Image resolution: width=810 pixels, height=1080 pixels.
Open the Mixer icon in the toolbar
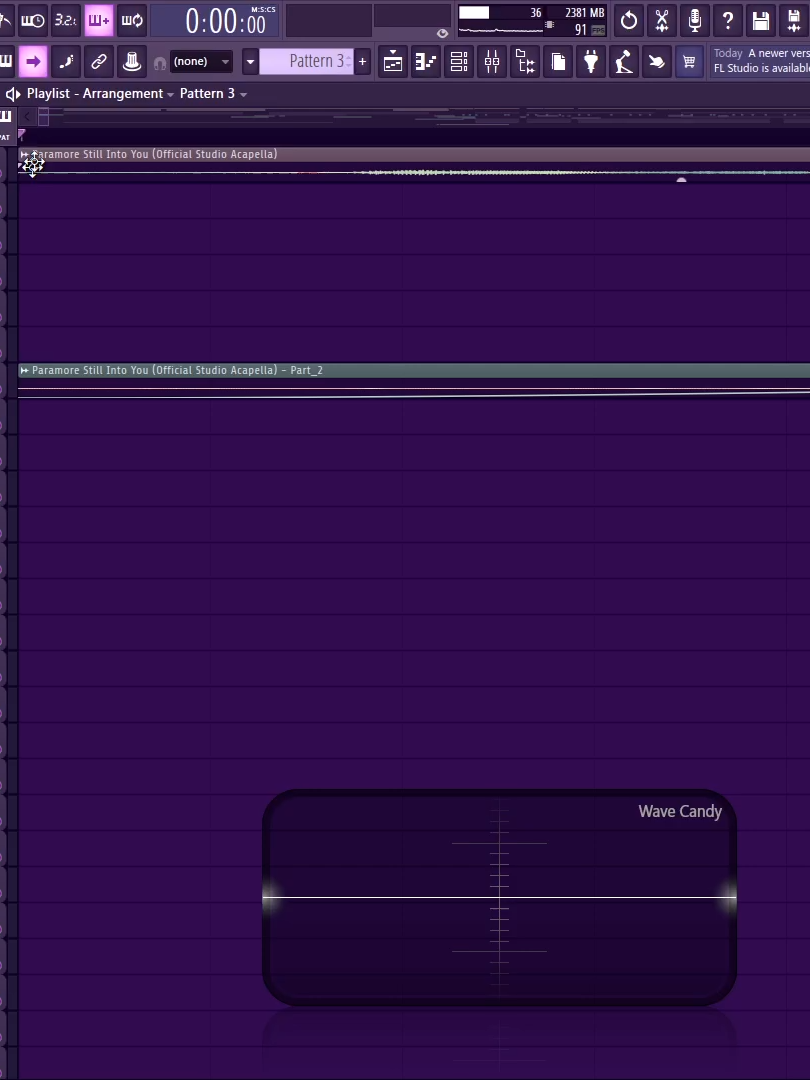coord(491,61)
